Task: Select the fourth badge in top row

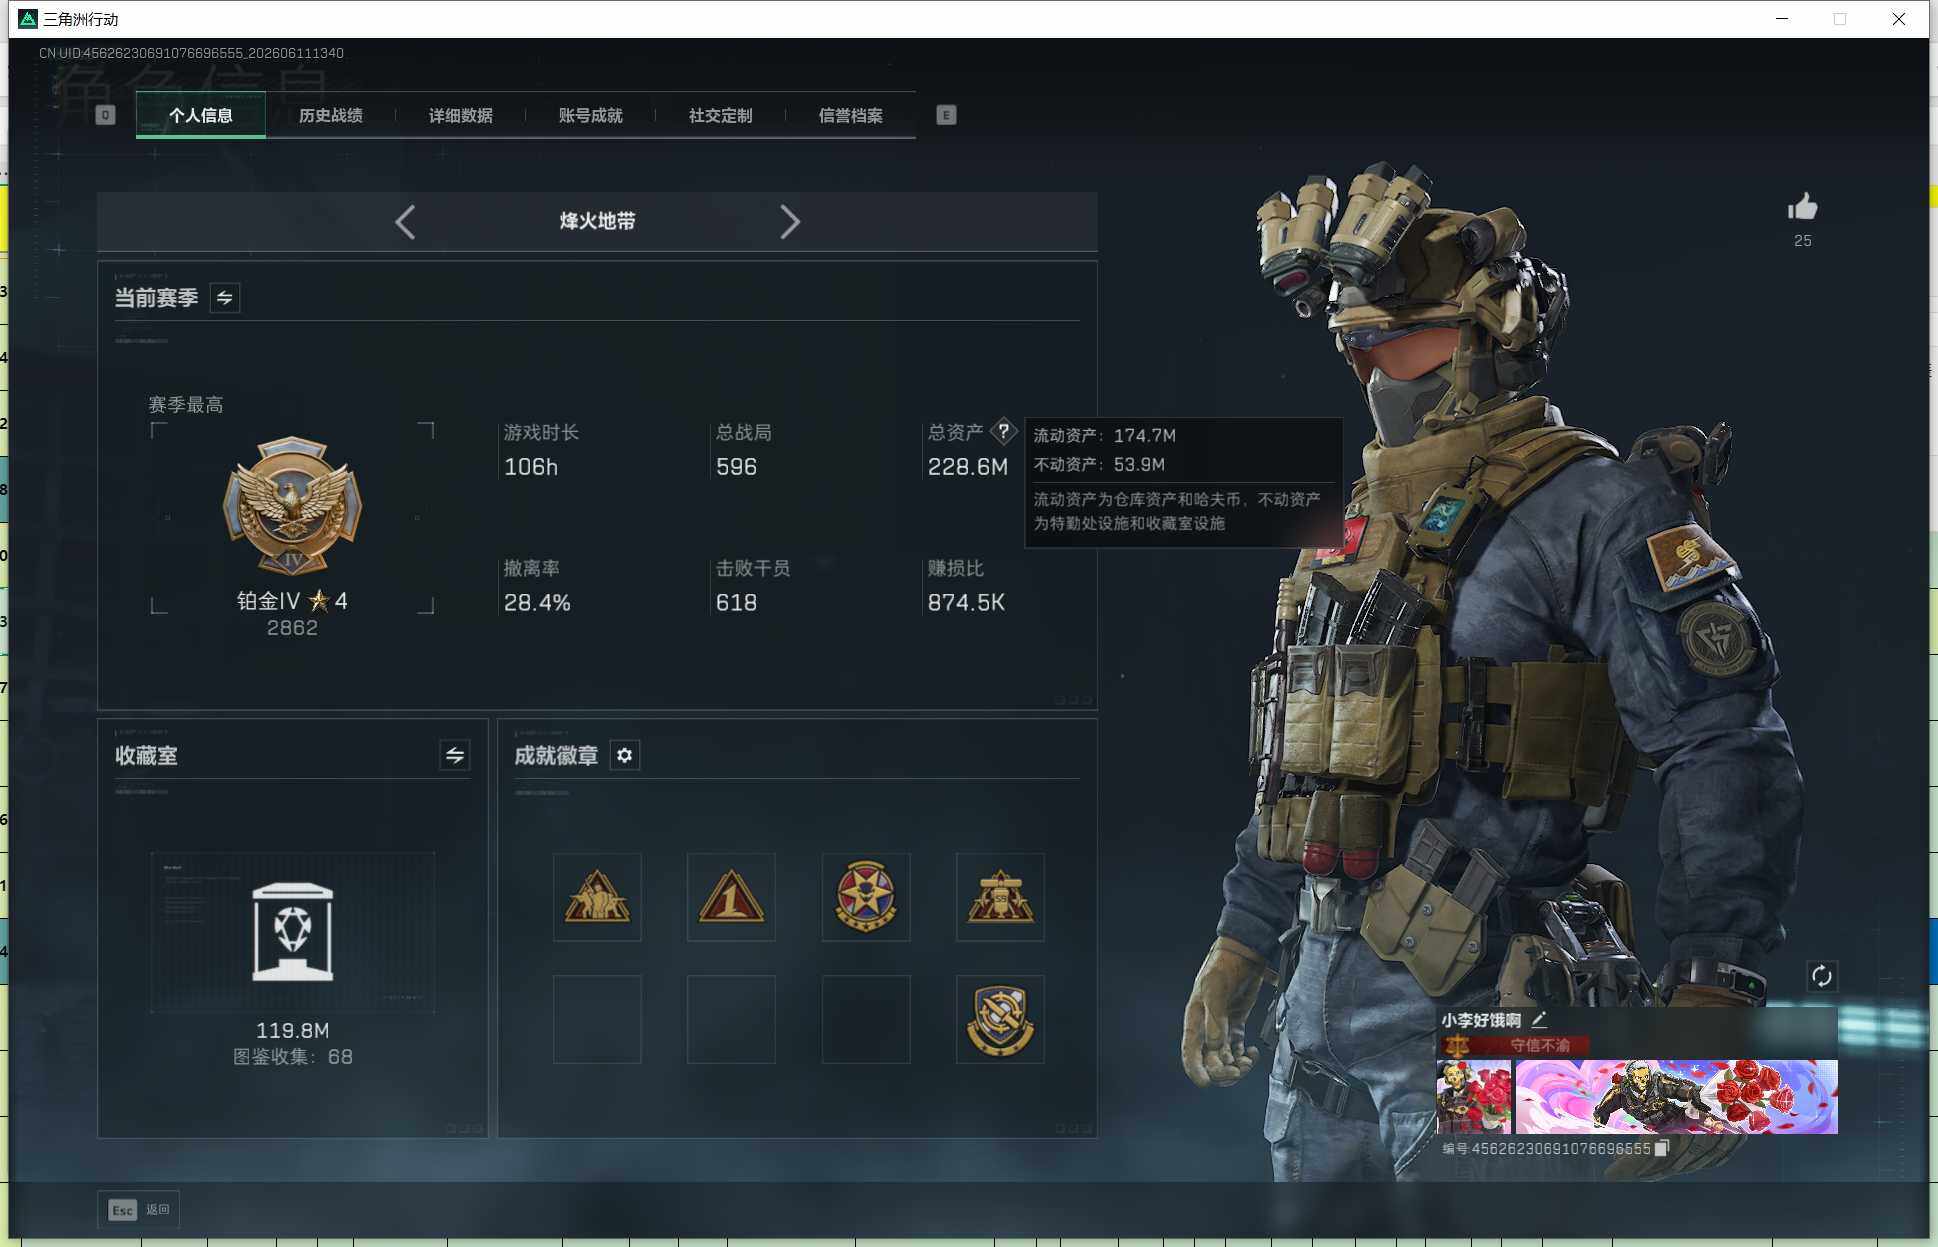Action: click(1000, 897)
